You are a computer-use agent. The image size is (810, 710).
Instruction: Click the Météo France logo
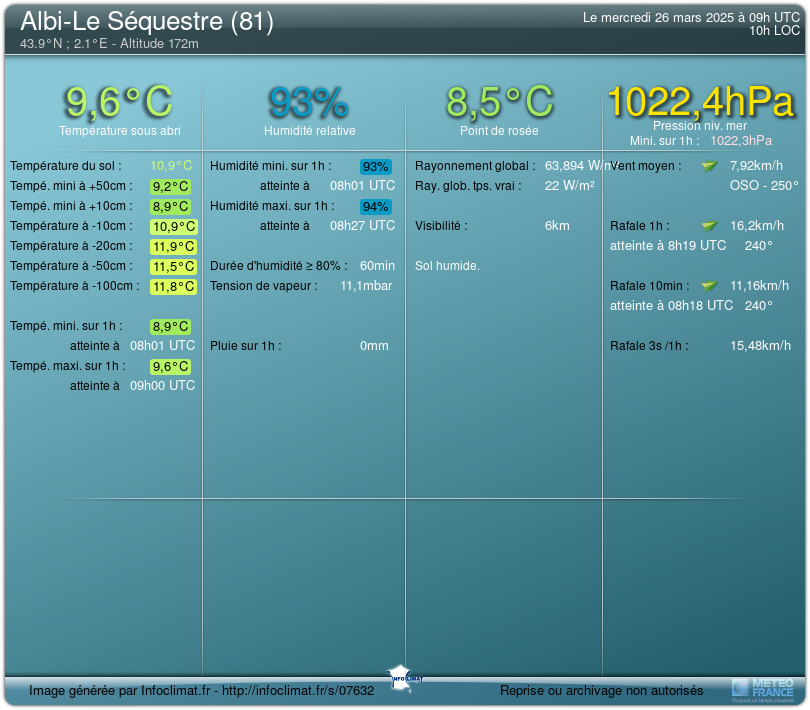(x=763, y=688)
